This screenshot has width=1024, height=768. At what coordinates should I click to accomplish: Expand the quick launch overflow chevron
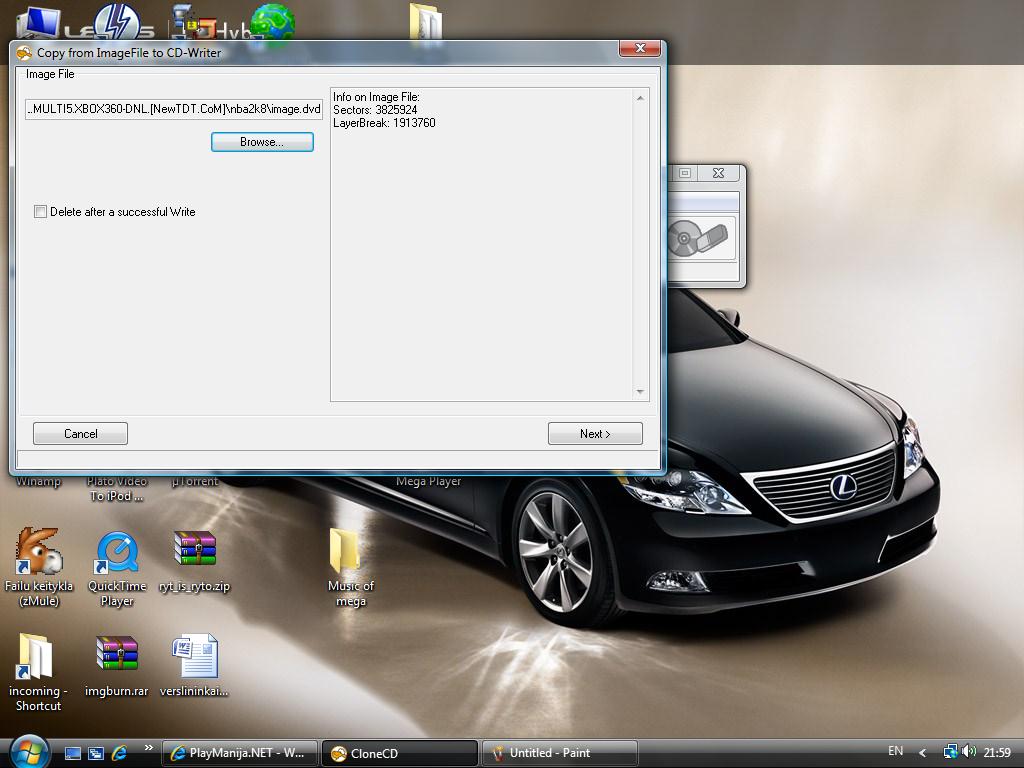pos(148,748)
